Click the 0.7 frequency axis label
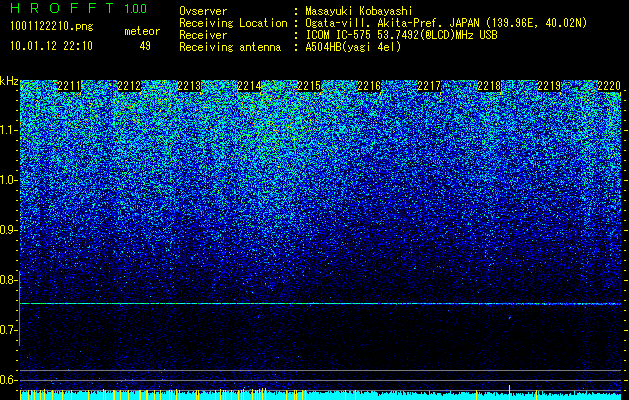 coord(8,330)
